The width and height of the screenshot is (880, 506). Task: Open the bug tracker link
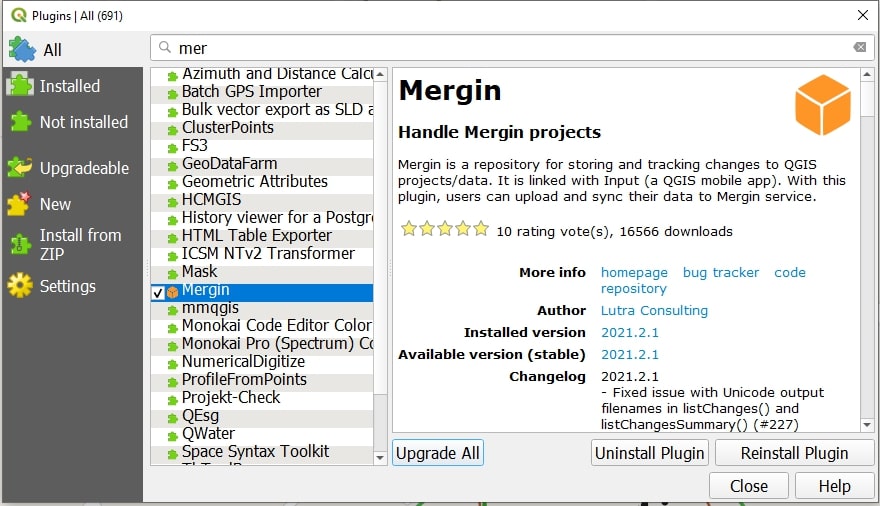[720, 272]
